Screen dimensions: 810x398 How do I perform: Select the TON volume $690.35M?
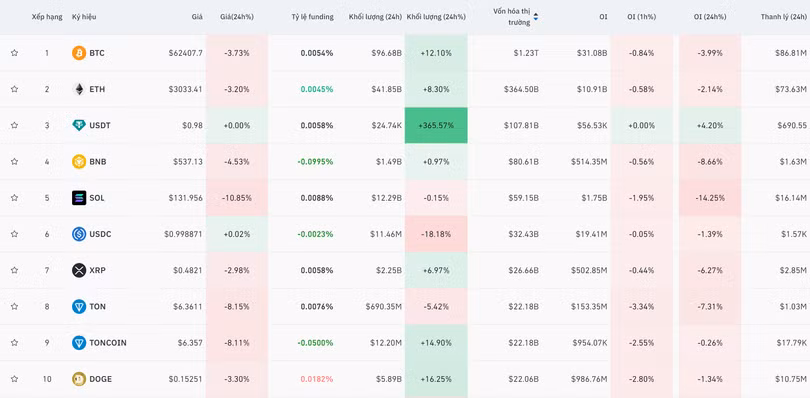coord(384,306)
